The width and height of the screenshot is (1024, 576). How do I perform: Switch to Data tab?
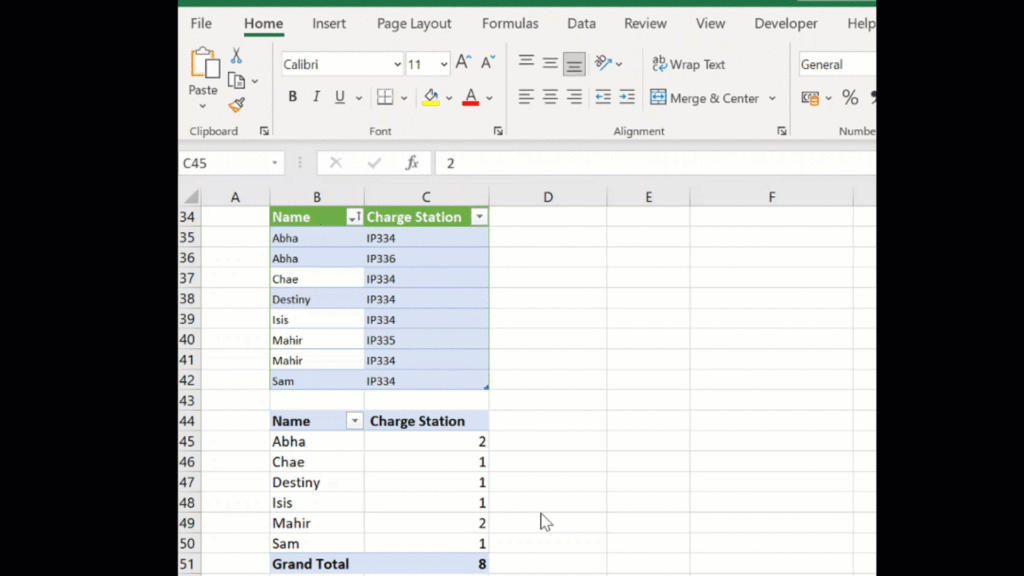point(581,24)
